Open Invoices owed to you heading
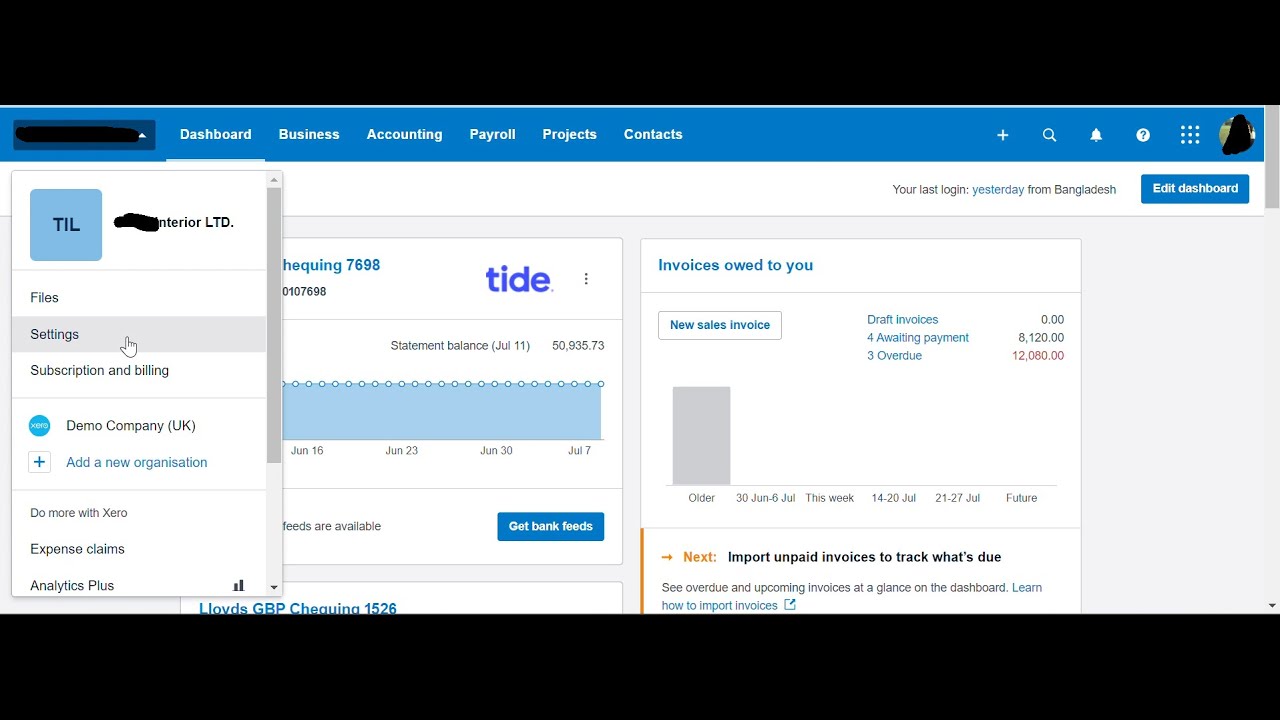The height and width of the screenshot is (720, 1280). point(735,265)
